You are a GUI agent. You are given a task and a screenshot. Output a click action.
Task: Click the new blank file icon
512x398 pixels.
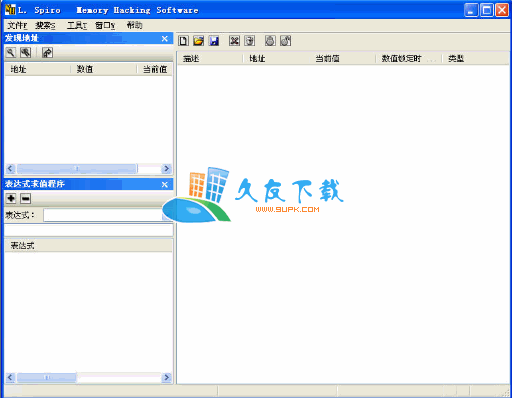(183, 41)
